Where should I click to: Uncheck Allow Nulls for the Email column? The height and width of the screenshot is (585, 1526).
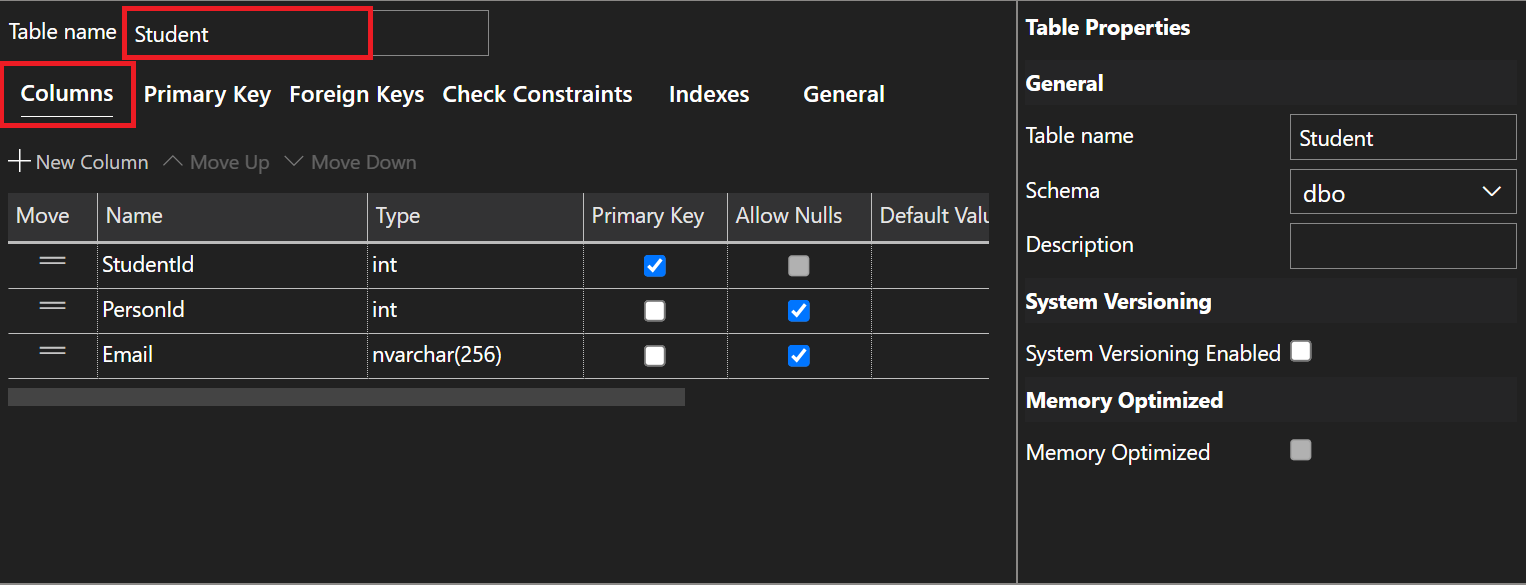(798, 355)
